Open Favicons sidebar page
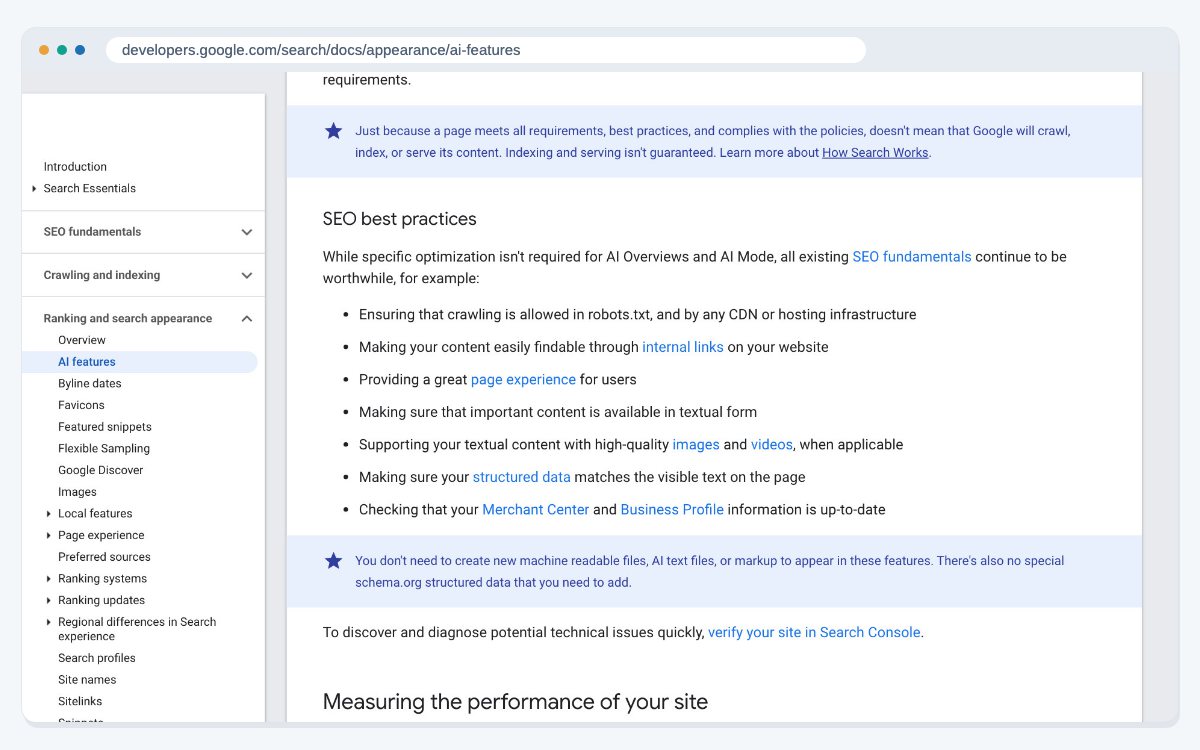Viewport: 1200px width, 750px height. tap(81, 405)
